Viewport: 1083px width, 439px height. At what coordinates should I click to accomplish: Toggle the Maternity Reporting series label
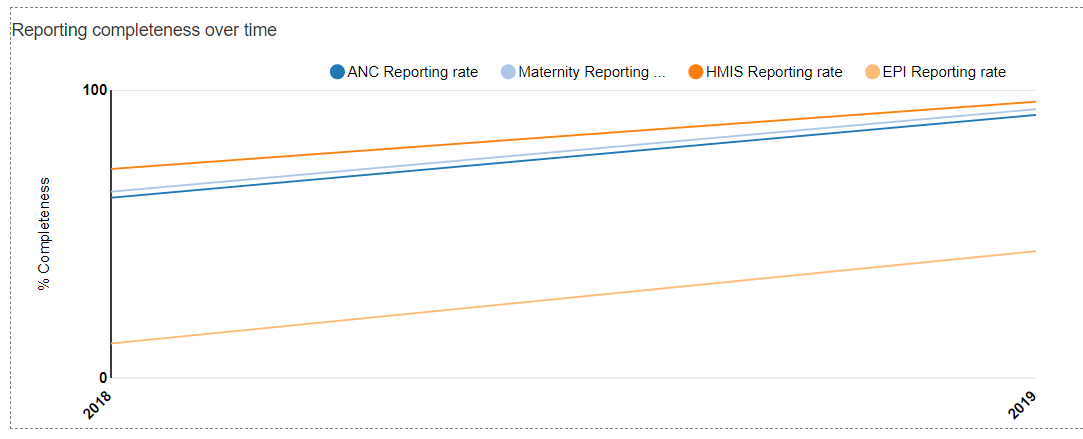pyautogui.click(x=592, y=72)
